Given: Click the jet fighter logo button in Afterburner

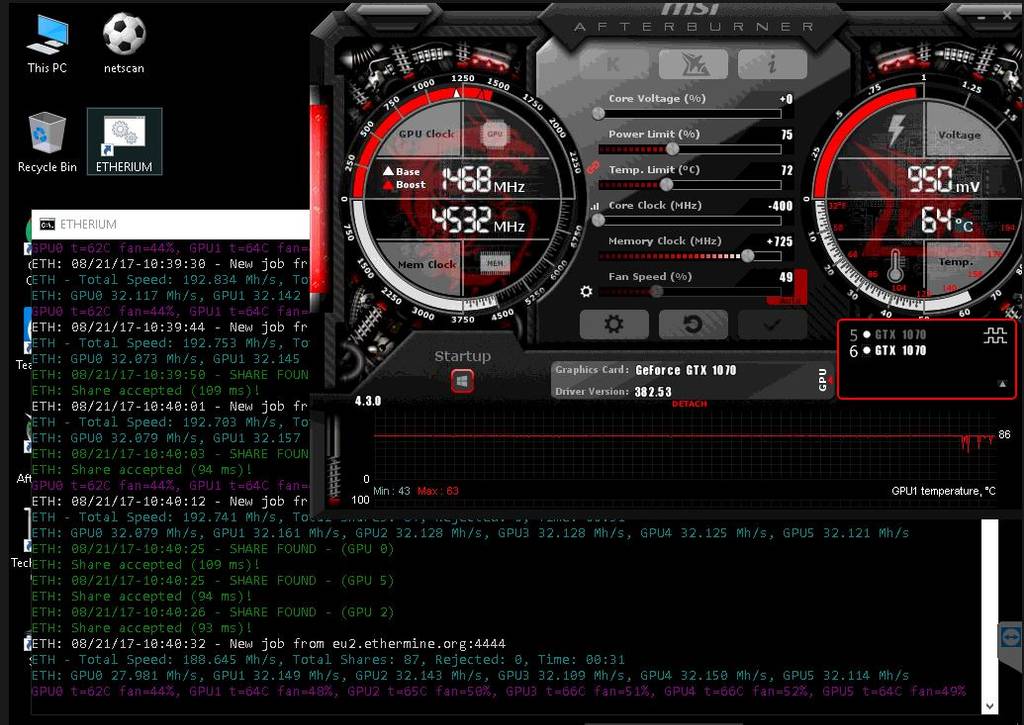Looking at the screenshot, I should pos(693,64).
